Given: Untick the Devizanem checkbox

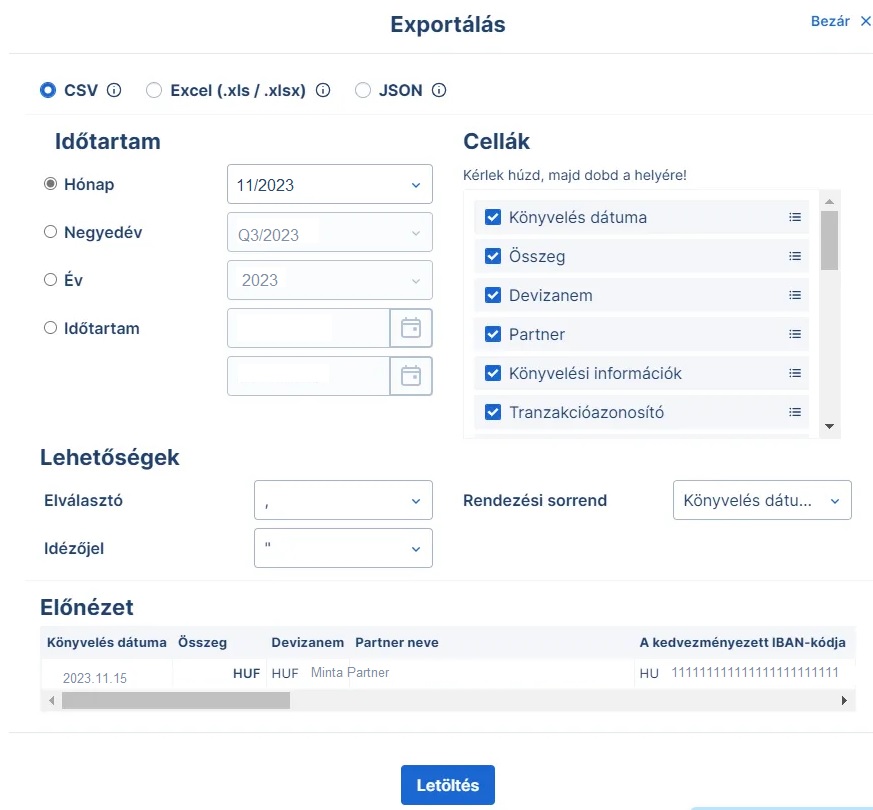Looking at the screenshot, I should 492,295.
